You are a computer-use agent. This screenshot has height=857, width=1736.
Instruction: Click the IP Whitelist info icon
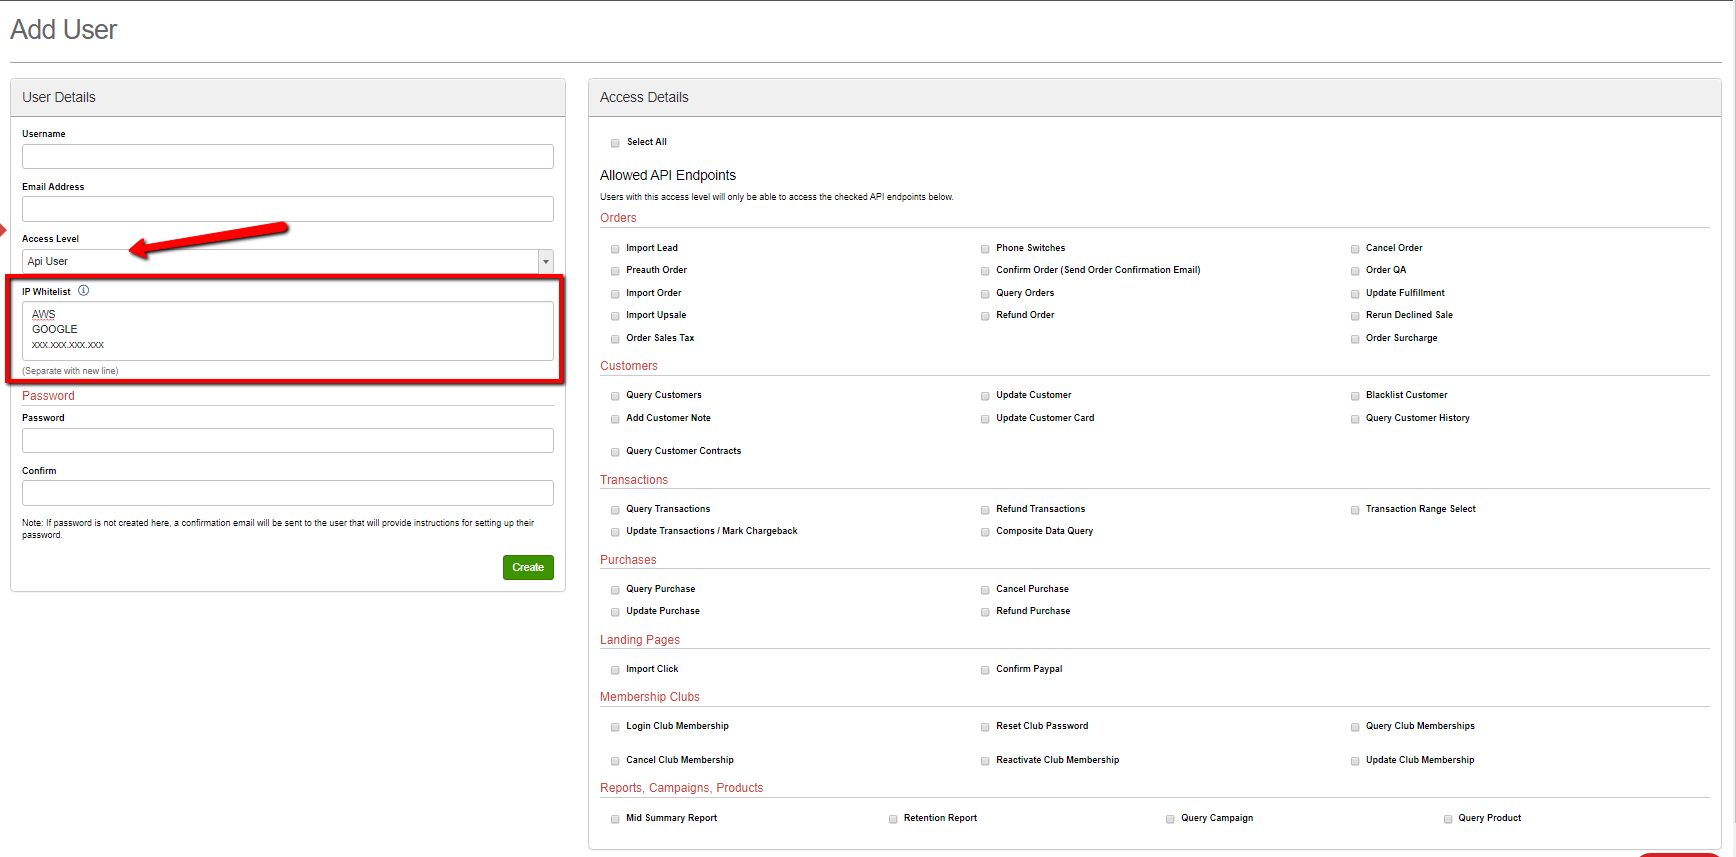(84, 291)
